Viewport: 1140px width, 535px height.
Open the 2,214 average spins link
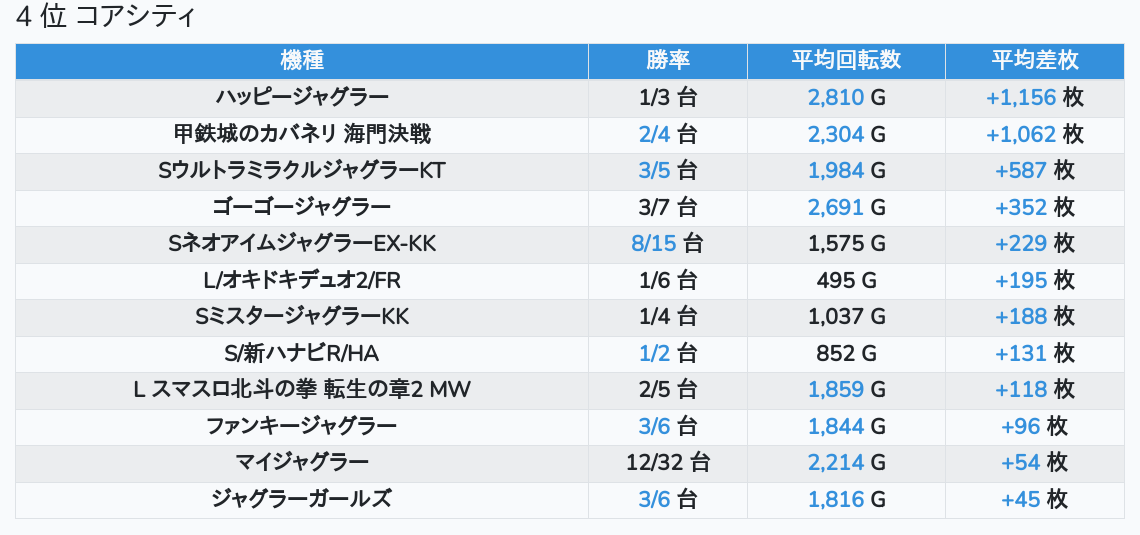pos(835,463)
